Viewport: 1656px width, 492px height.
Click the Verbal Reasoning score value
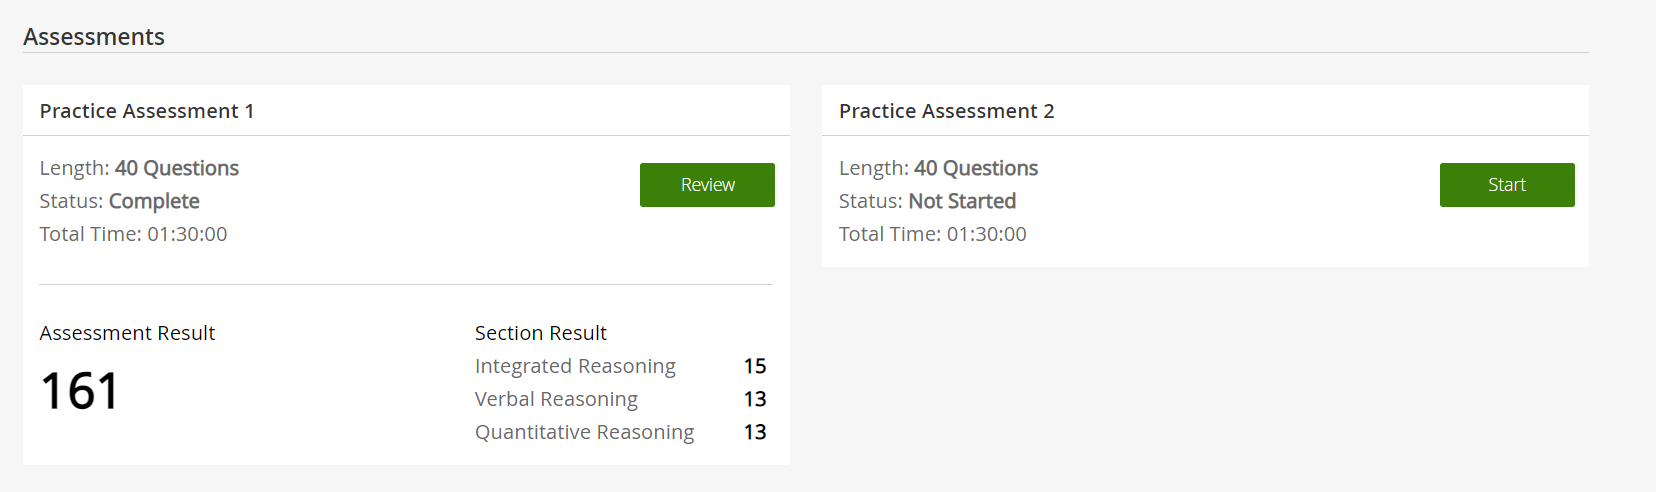coord(755,399)
